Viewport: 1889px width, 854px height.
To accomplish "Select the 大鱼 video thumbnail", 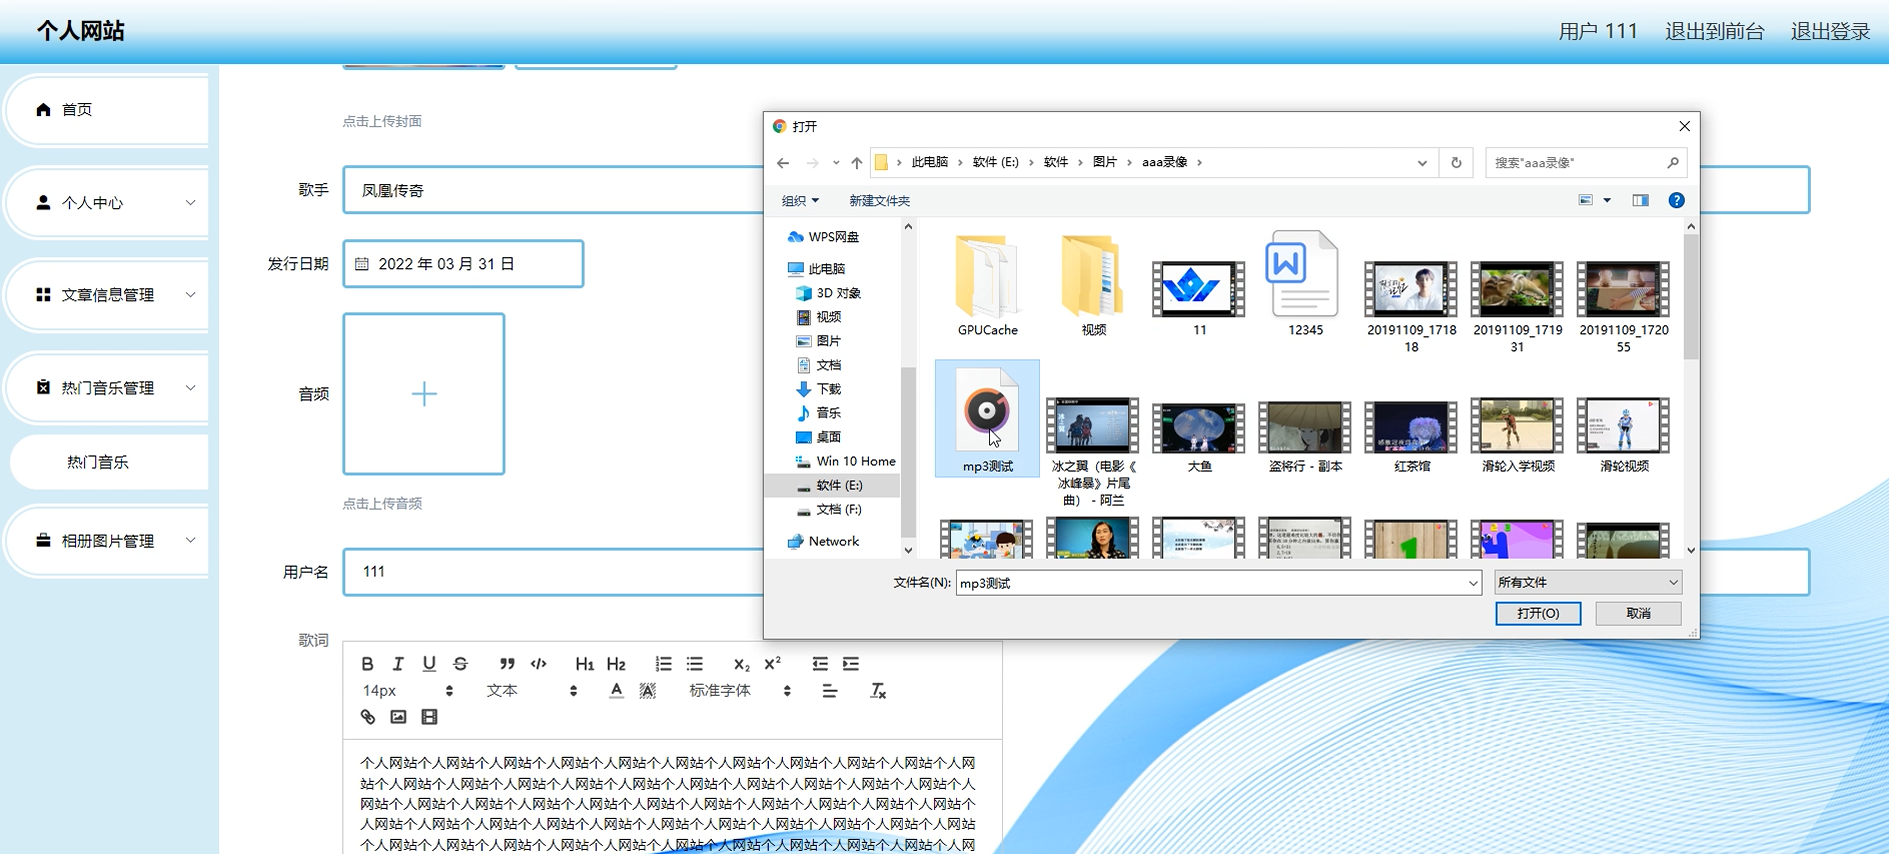I will tap(1199, 437).
